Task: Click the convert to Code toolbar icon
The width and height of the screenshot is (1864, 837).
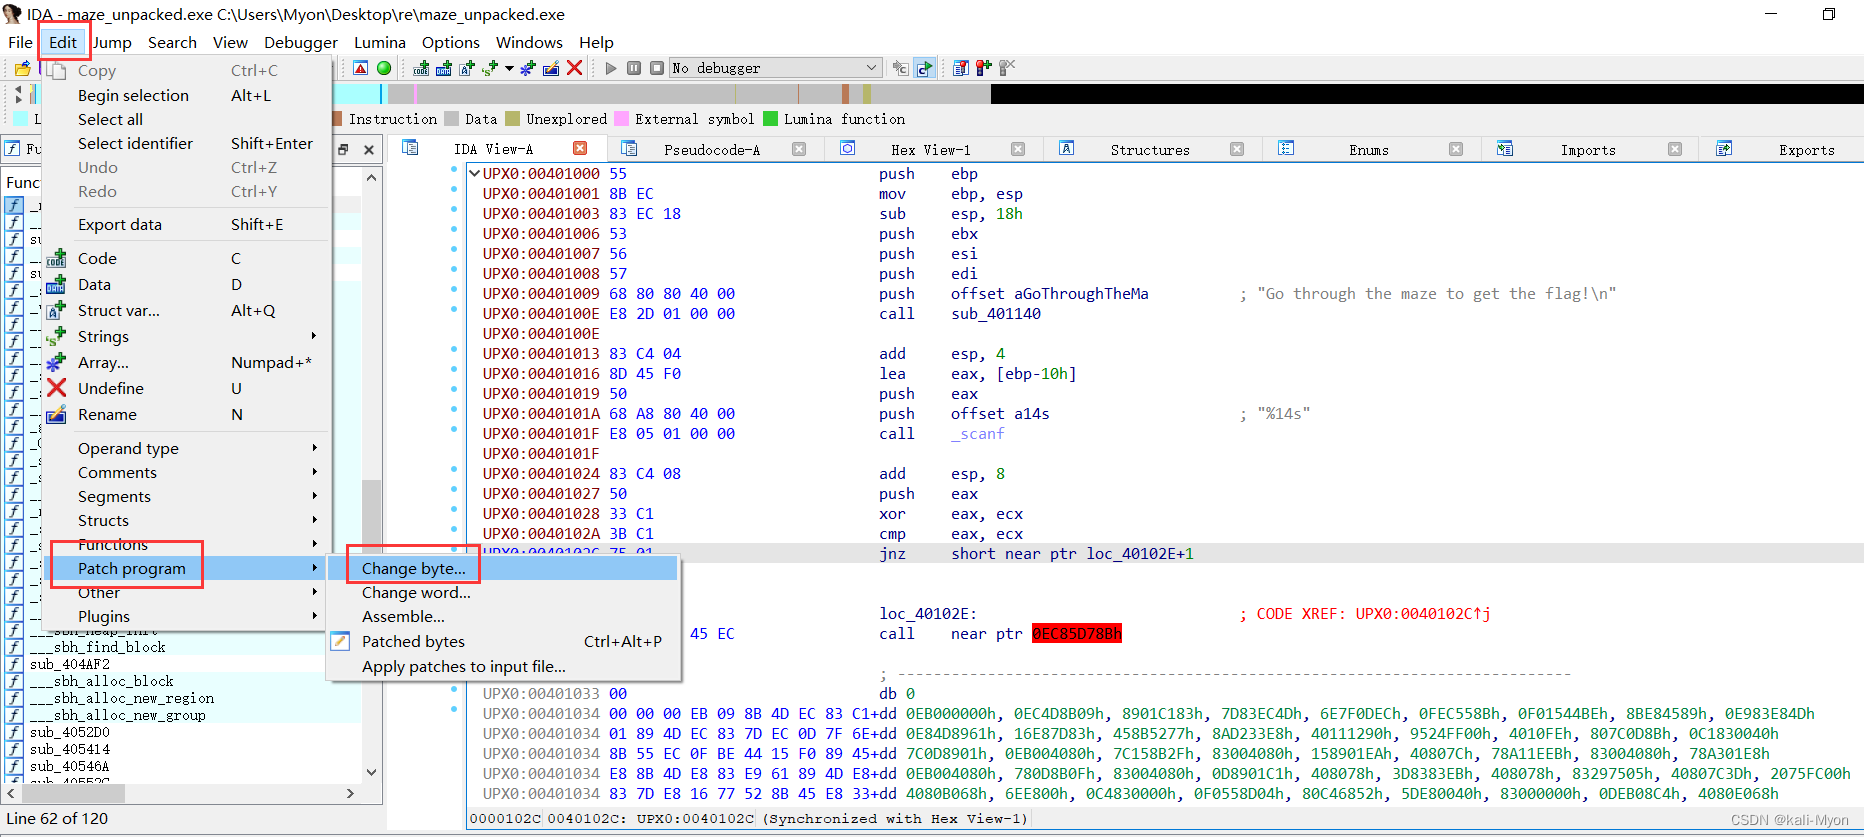Action: (421, 68)
